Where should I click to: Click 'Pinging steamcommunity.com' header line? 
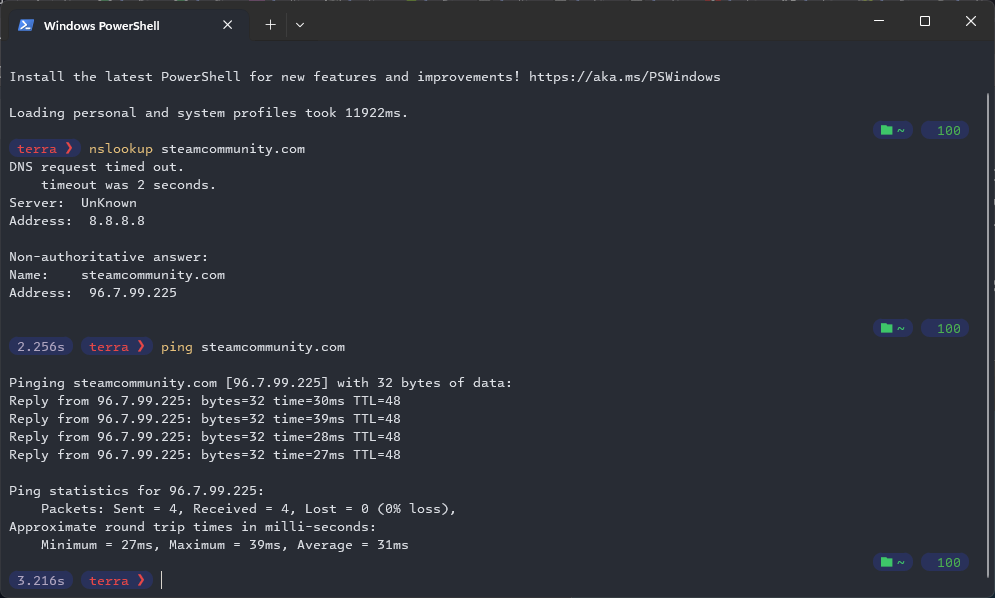click(x=260, y=383)
